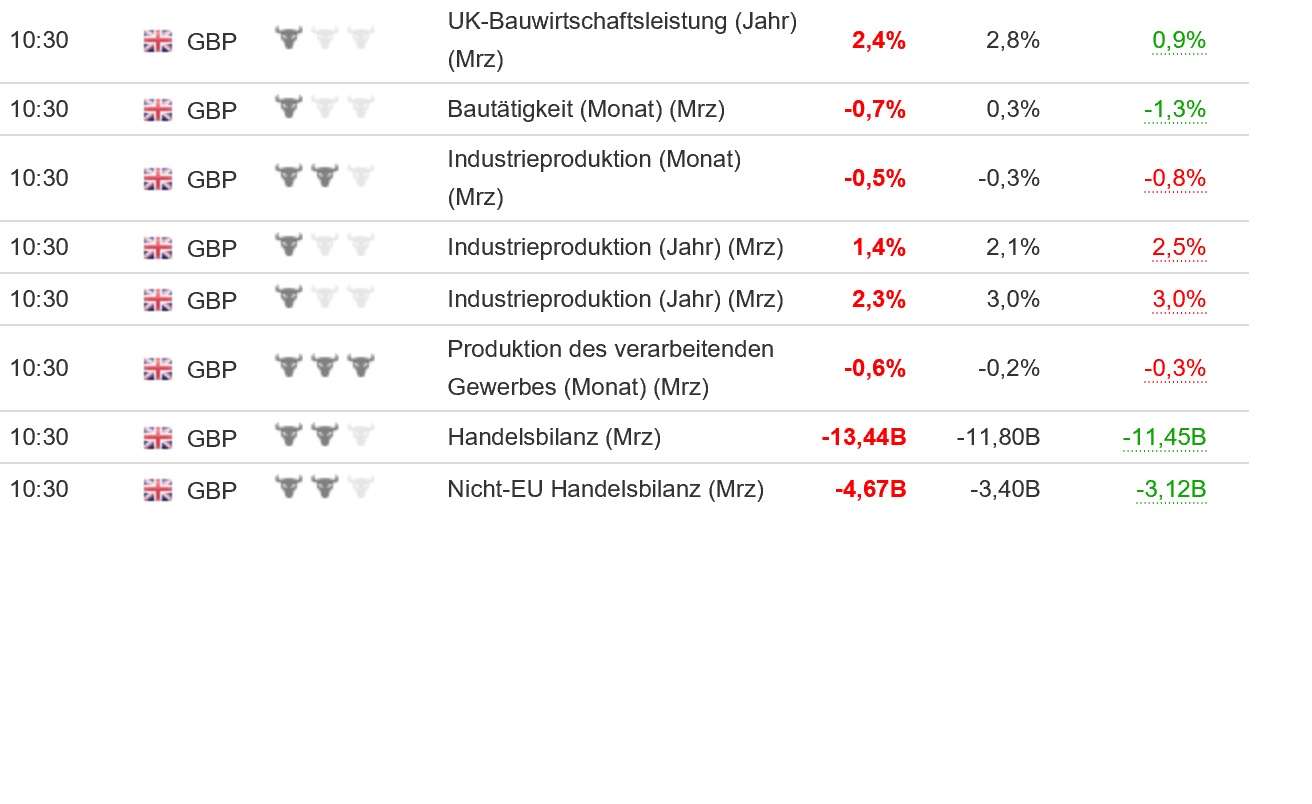The width and height of the screenshot is (1312, 804).
Task: Click actual value -13,44B in Handelsbilanz row
Action: click(x=864, y=437)
